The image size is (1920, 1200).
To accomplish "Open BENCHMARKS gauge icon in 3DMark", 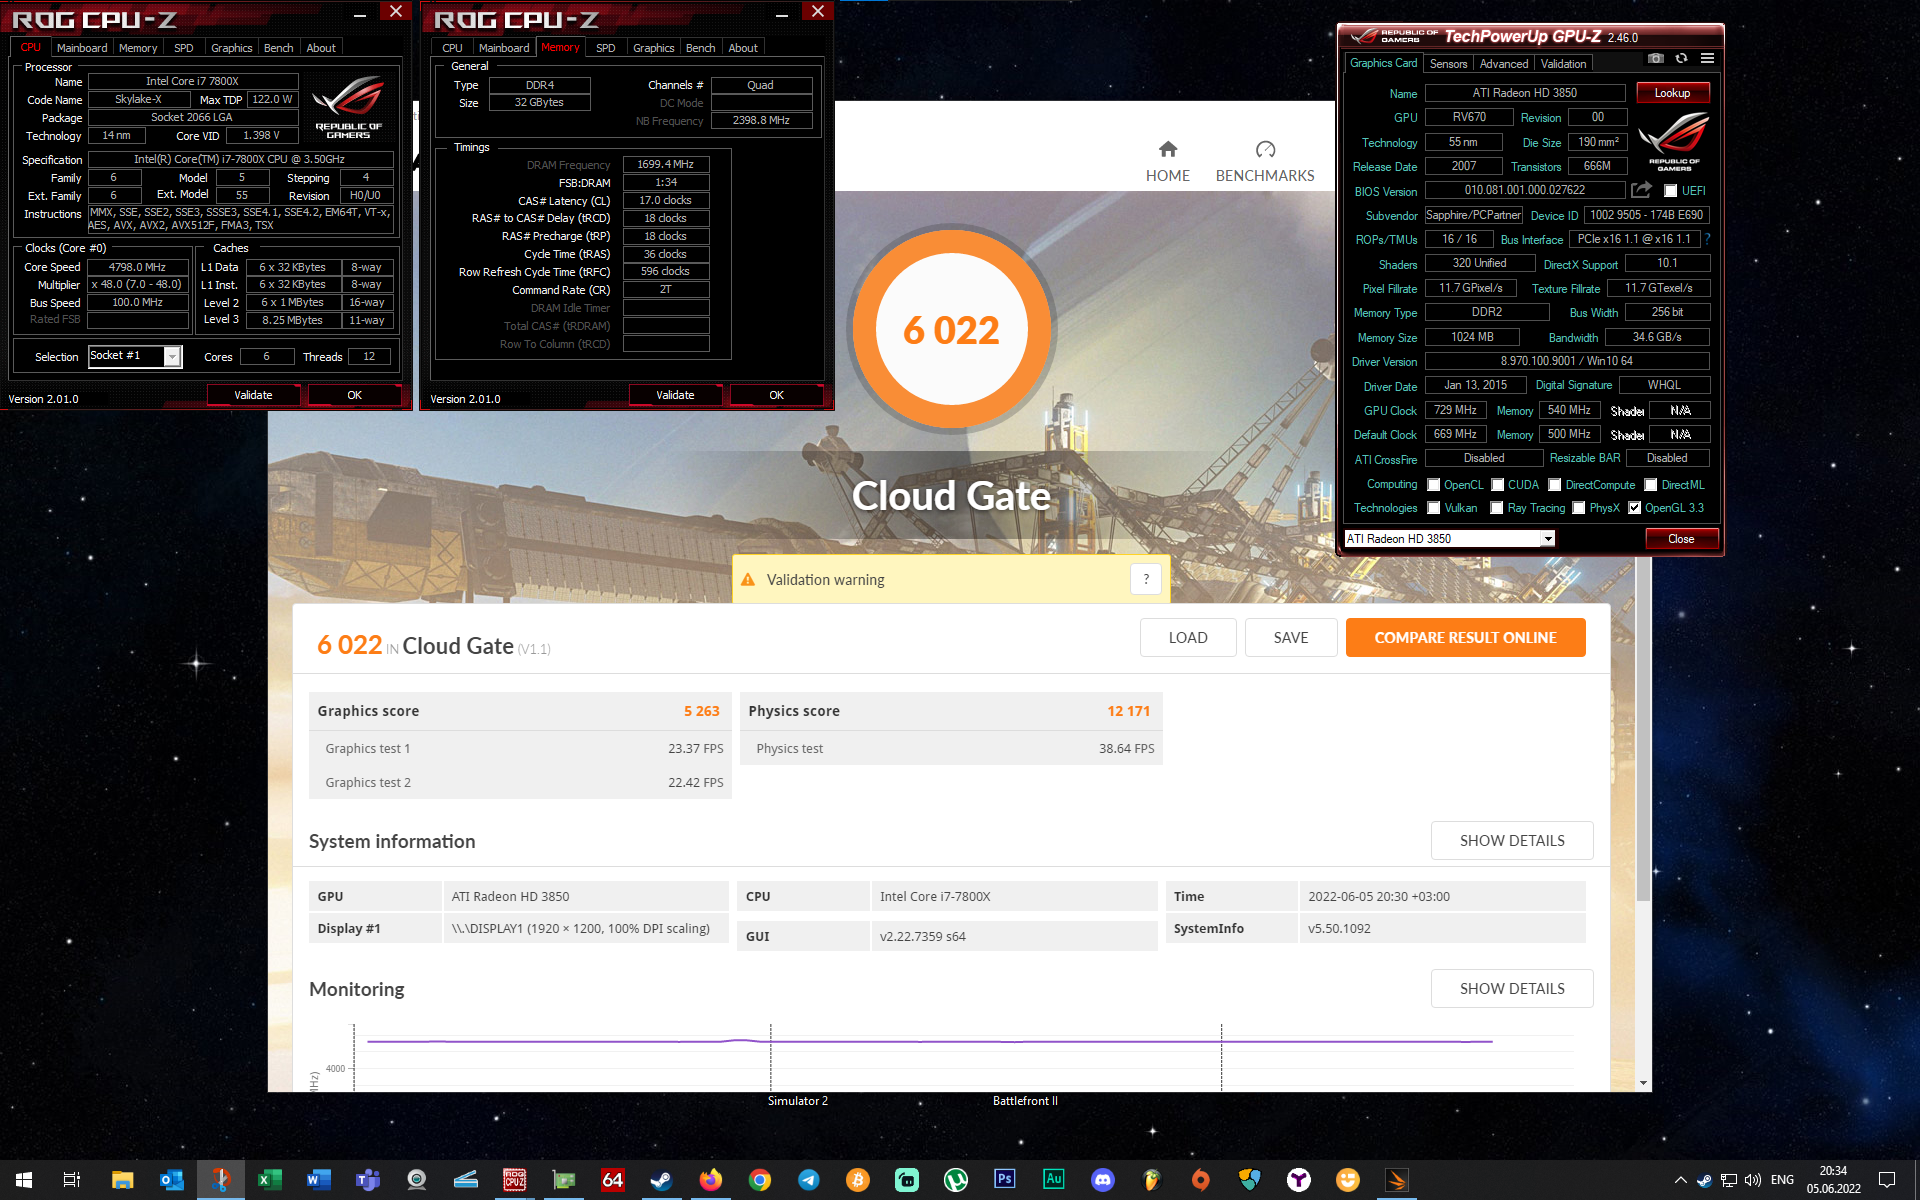I will [1265, 149].
